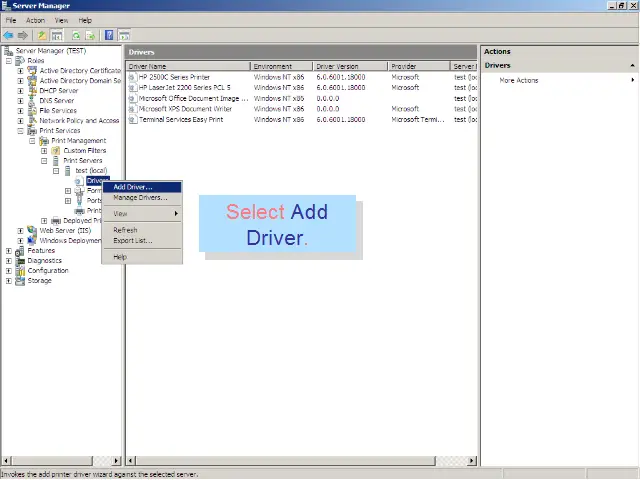Click the Features node icon

click(20, 251)
